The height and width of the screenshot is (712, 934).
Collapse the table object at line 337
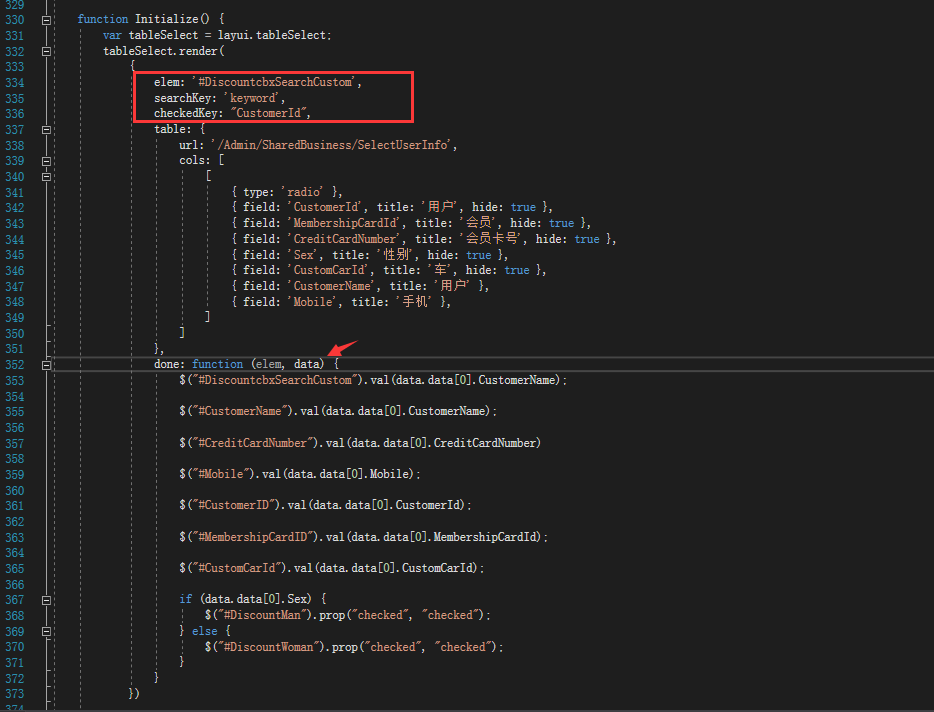[47, 129]
